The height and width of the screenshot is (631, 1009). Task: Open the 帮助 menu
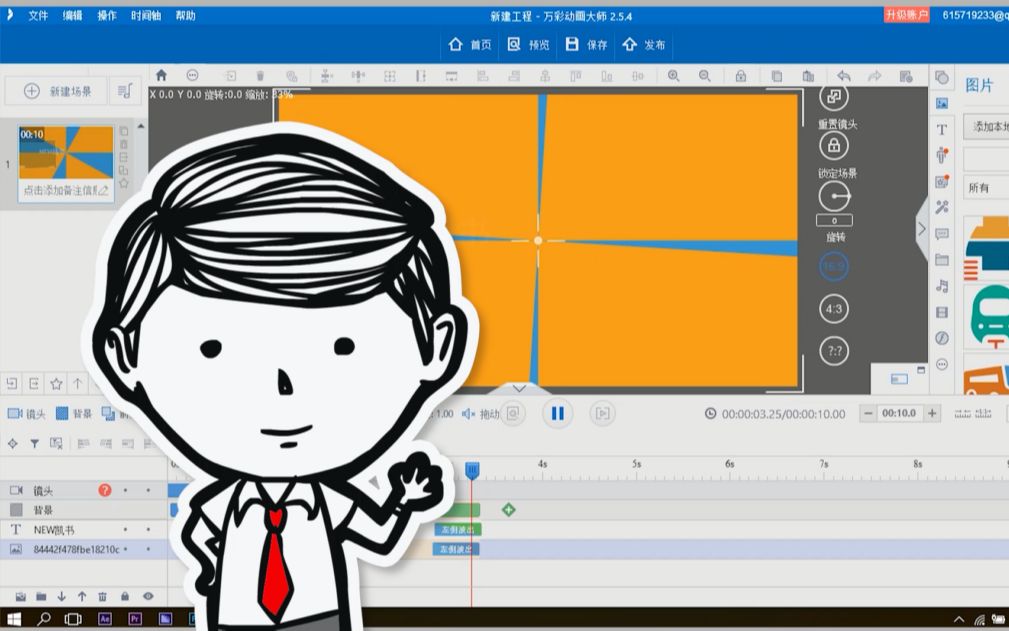point(185,15)
